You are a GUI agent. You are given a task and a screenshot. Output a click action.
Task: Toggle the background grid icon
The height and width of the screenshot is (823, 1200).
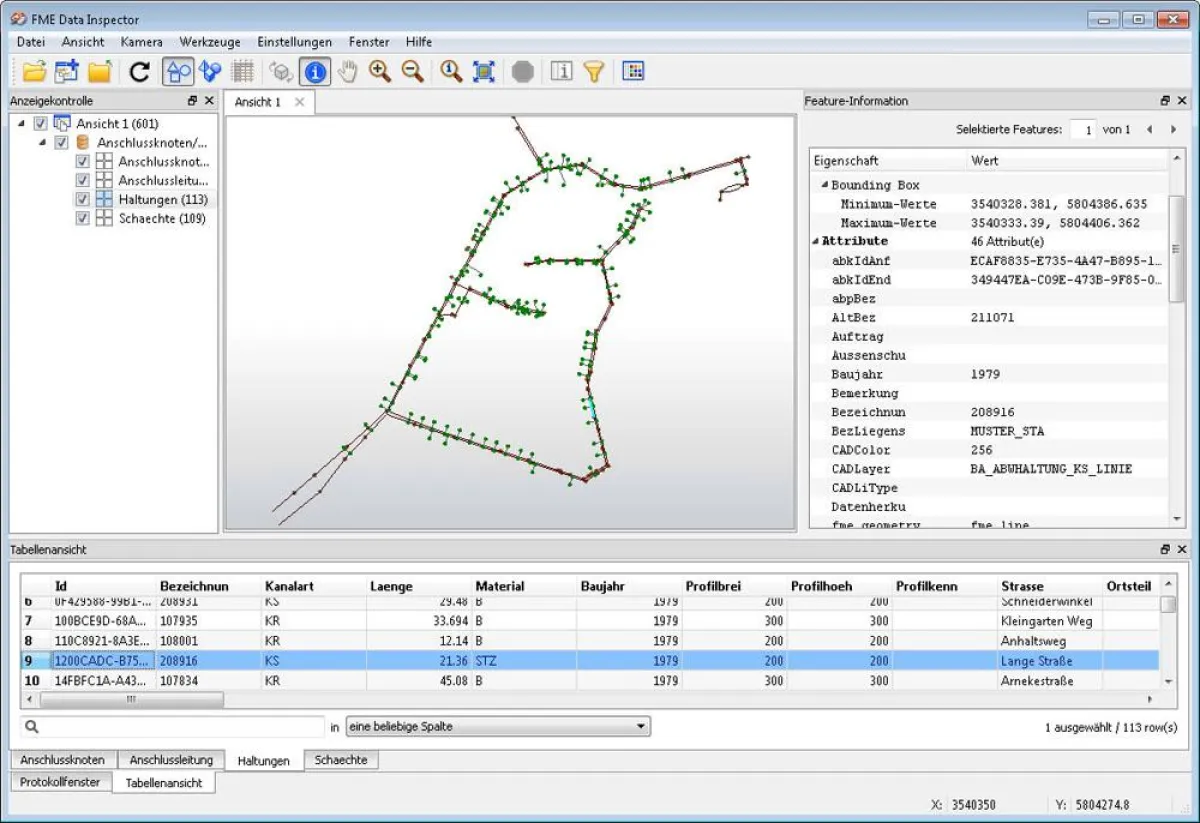pos(242,71)
